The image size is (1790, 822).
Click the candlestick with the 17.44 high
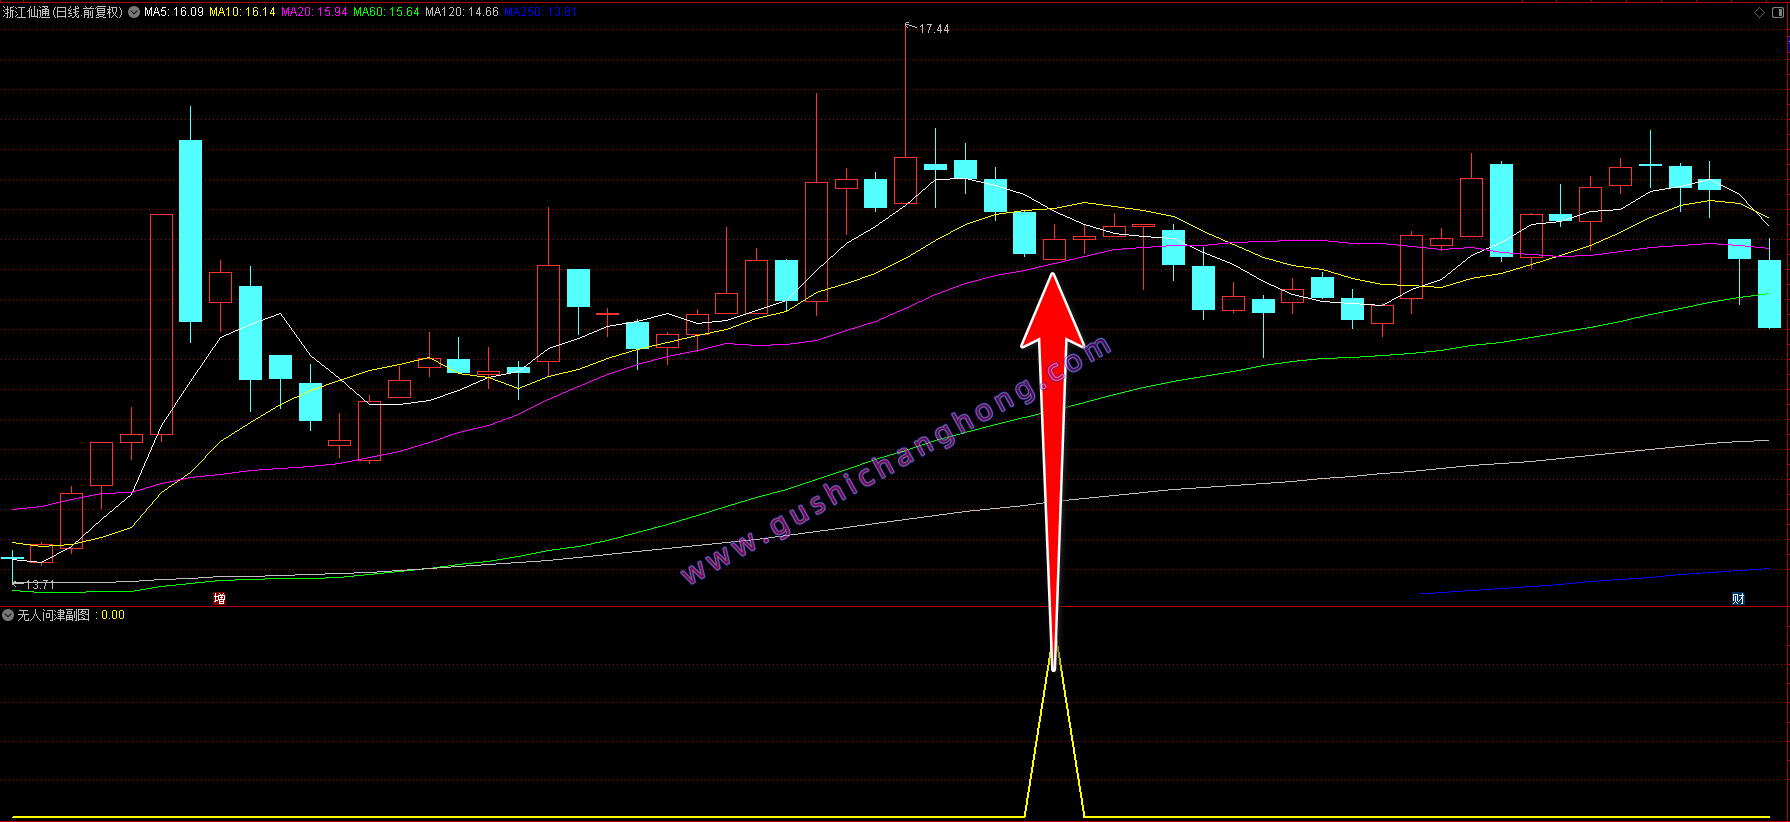click(906, 180)
